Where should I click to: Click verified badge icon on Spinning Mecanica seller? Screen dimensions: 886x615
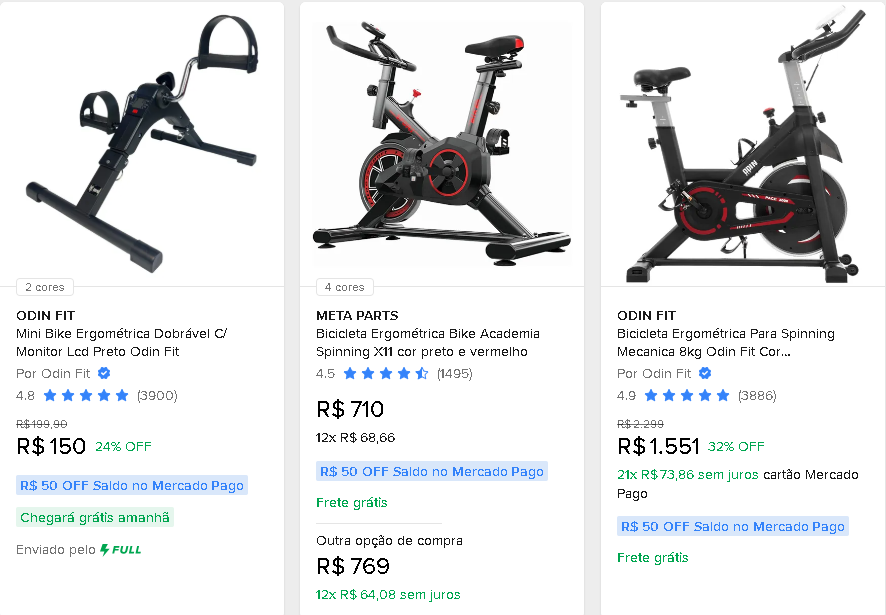click(x=705, y=373)
